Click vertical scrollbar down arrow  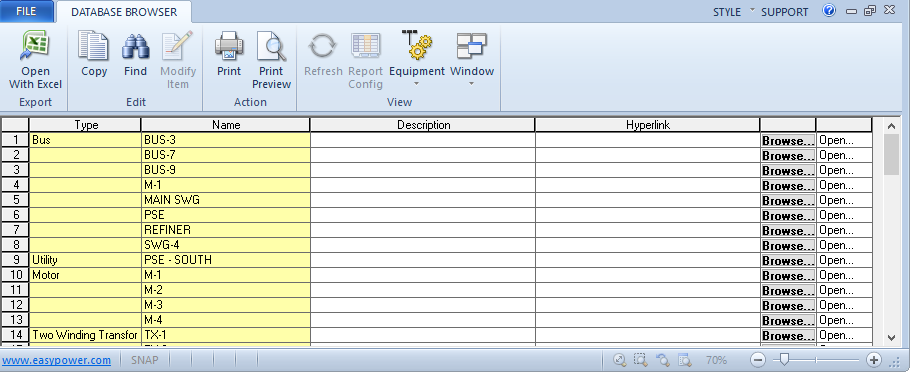(x=891, y=338)
